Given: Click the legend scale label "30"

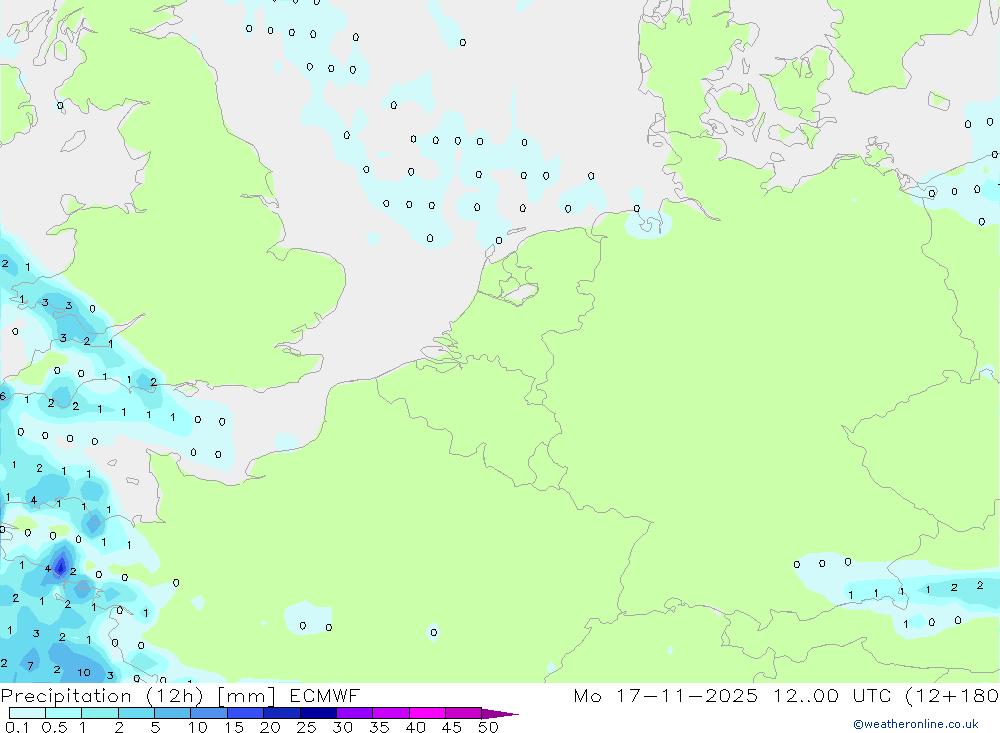Looking at the screenshot, I should pos(342,727).
